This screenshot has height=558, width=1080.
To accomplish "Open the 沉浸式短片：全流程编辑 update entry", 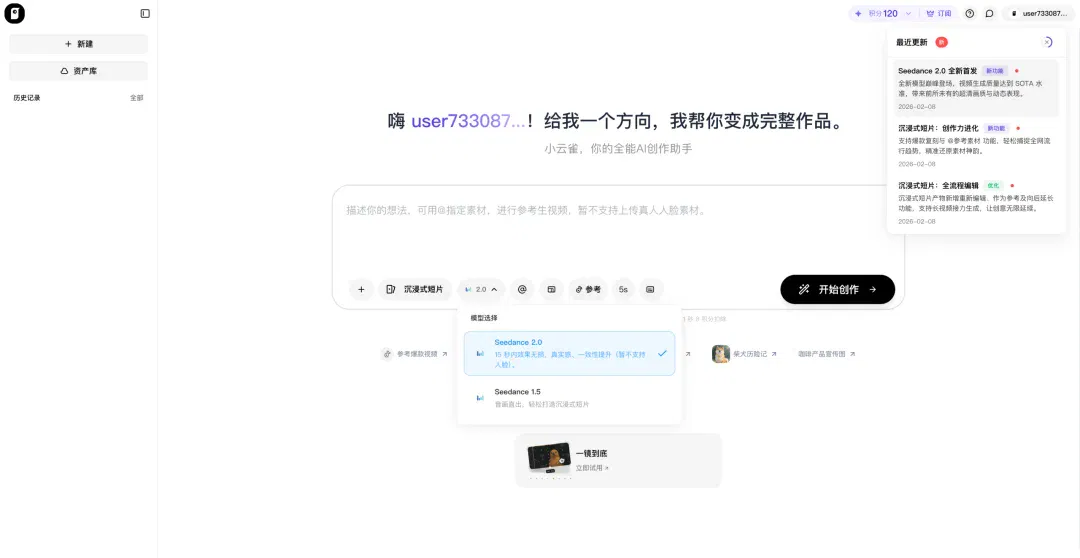I will pos(976,203).
